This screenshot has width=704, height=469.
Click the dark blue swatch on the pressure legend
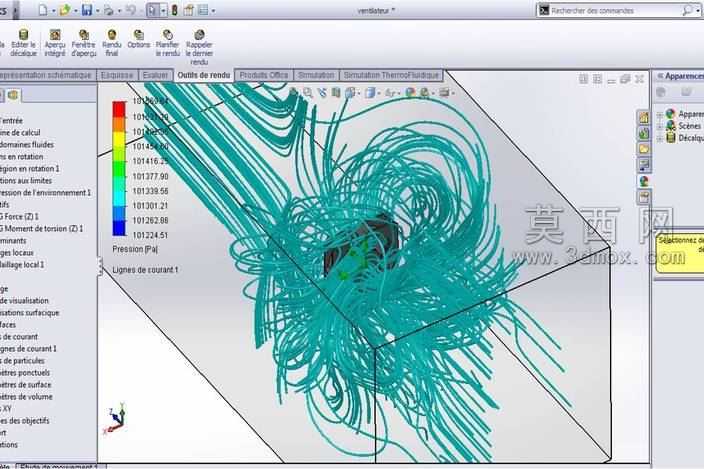[x=119, y=228]
